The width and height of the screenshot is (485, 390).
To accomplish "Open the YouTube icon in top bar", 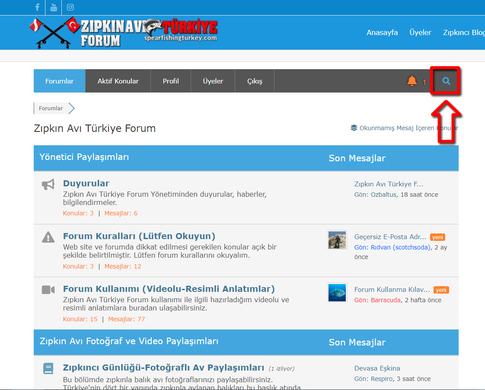I will click(x=53, y=7).
